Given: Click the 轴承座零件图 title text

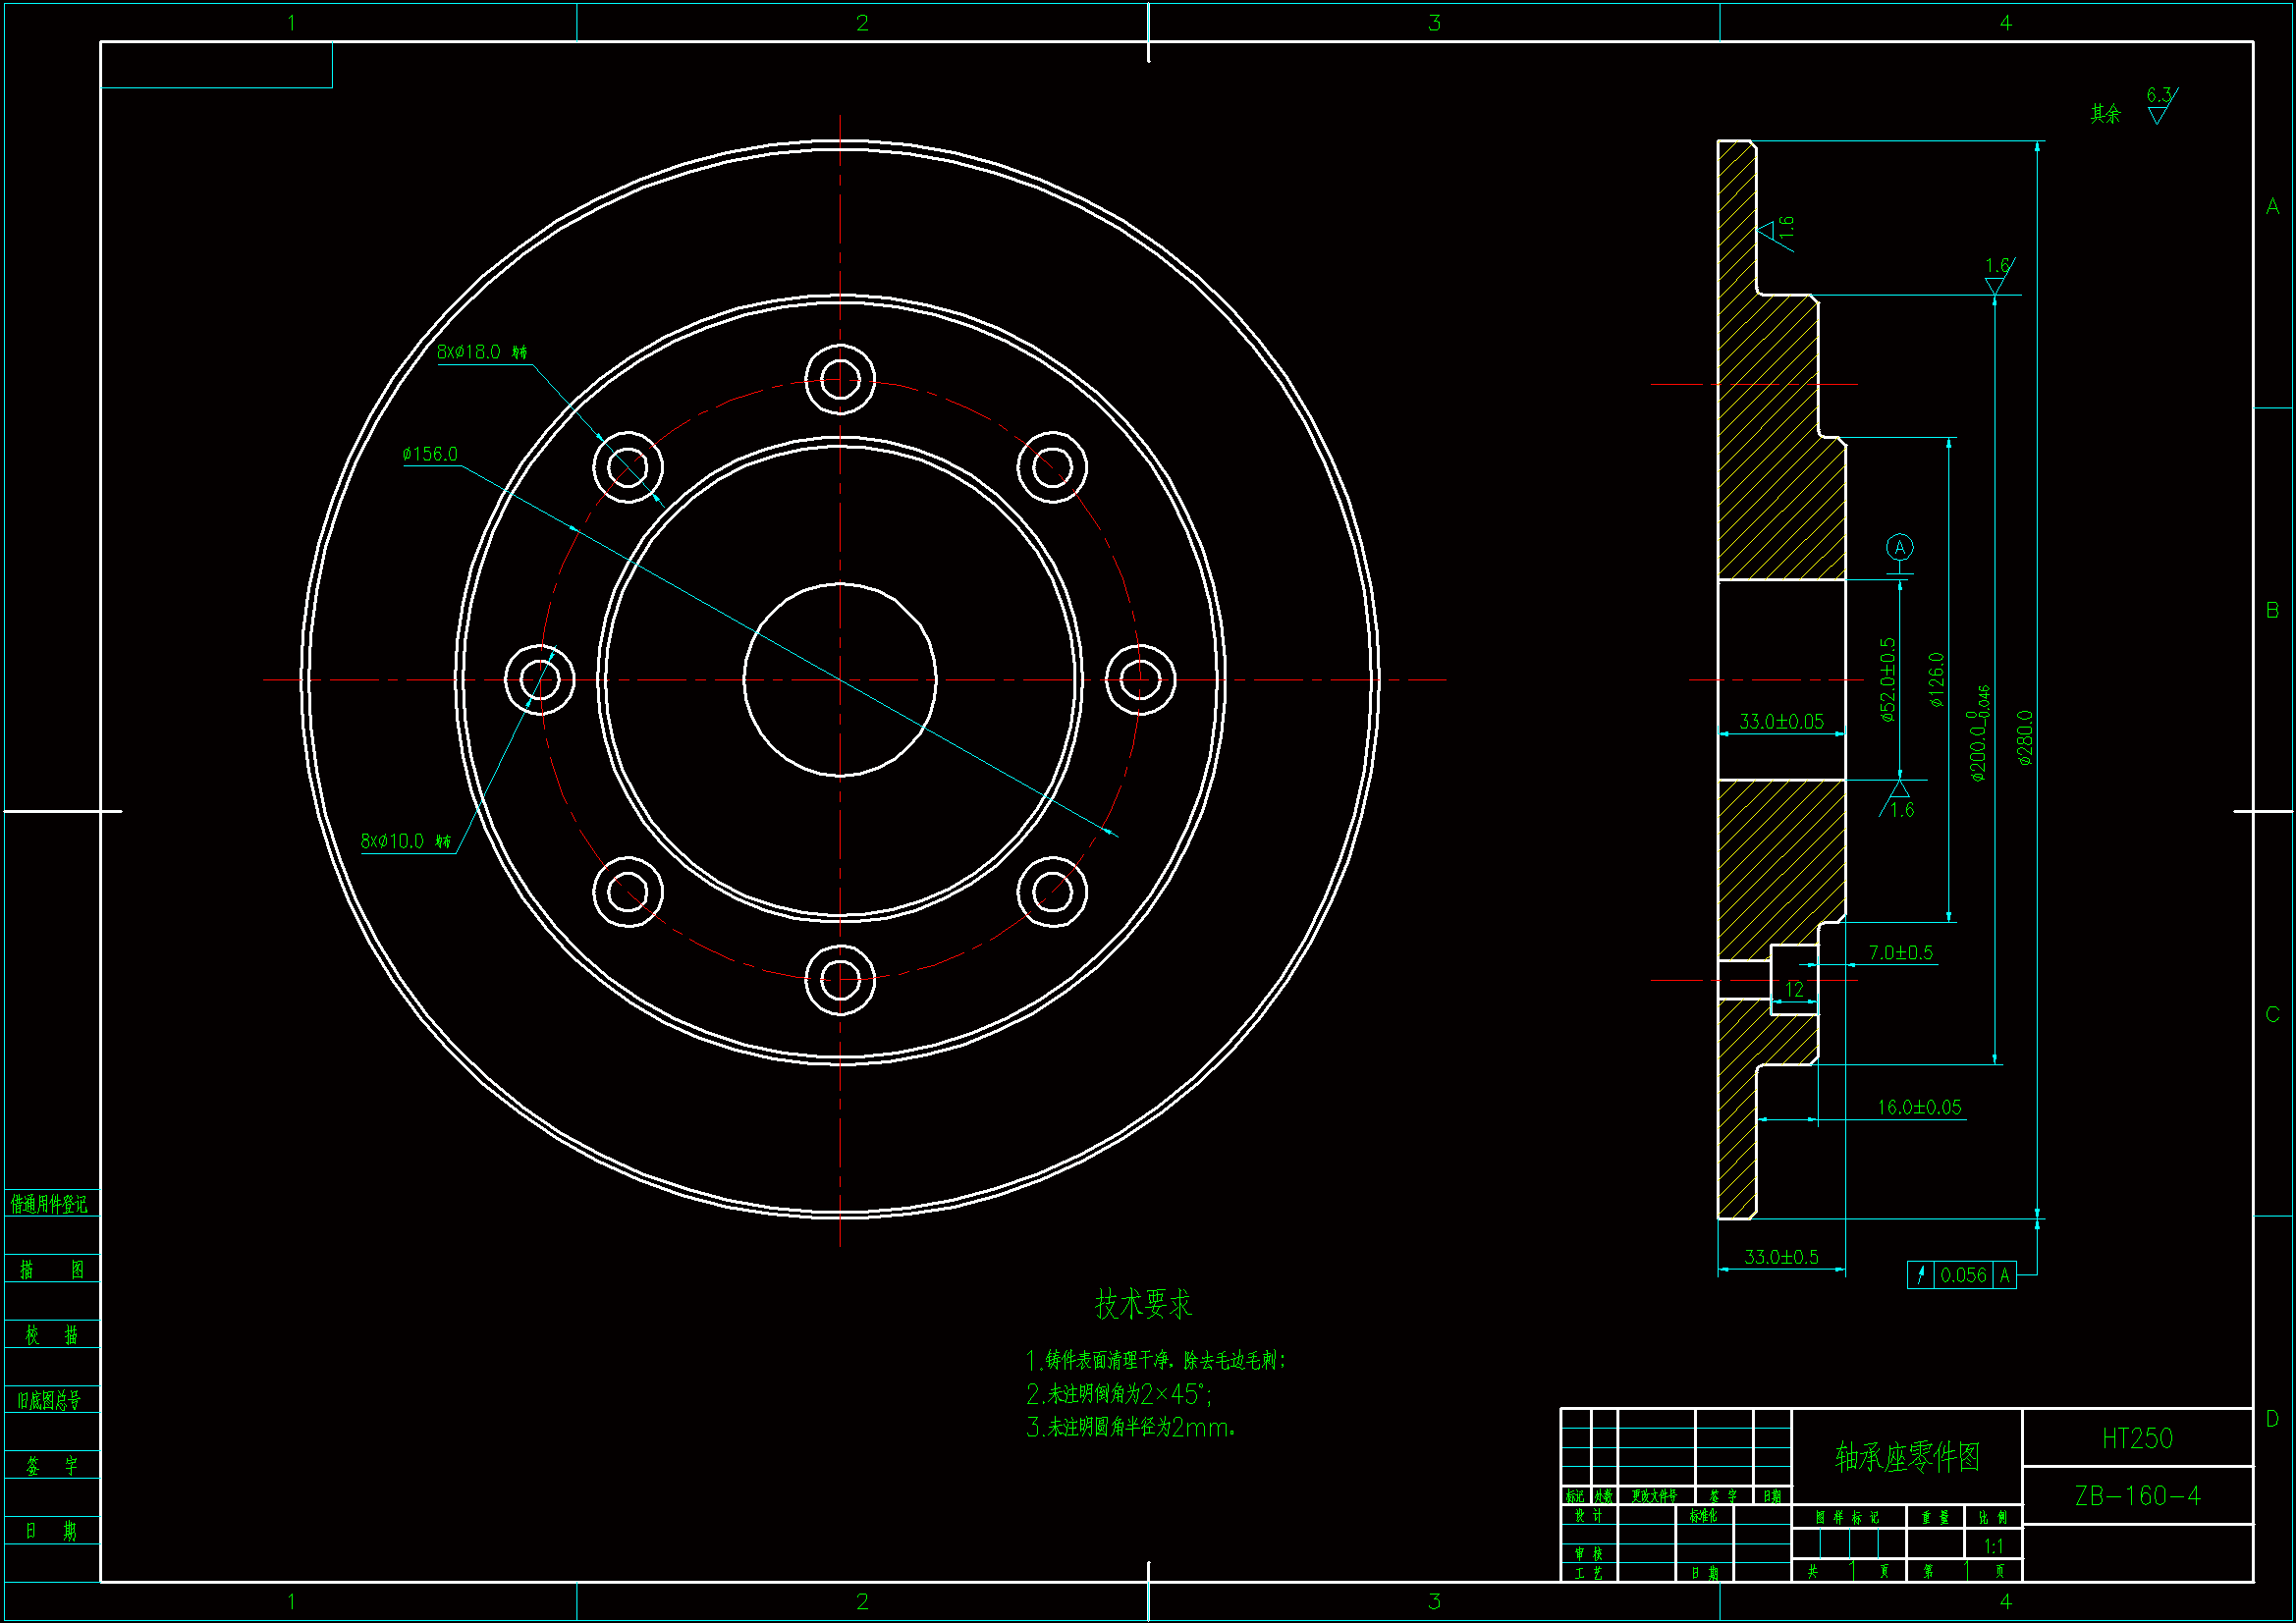Looking at the screenshot, I should [1907, 1457].
